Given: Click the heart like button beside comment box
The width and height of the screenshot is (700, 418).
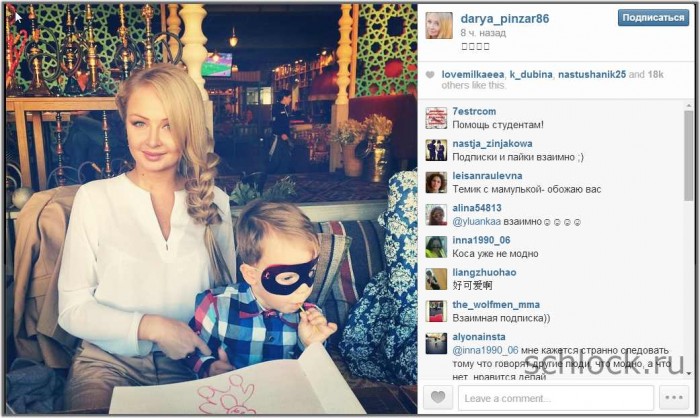Looking at the screenshot, I should point(438,397).
